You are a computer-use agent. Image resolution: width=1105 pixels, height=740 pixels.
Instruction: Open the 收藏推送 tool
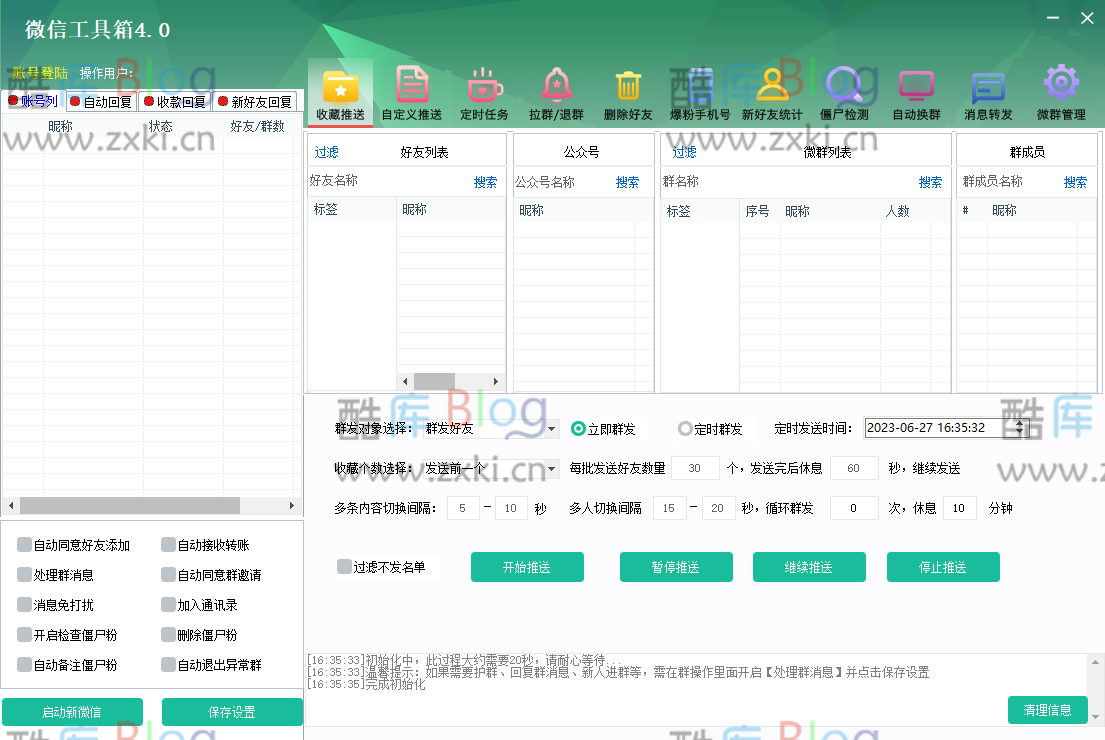click(339, 92)
